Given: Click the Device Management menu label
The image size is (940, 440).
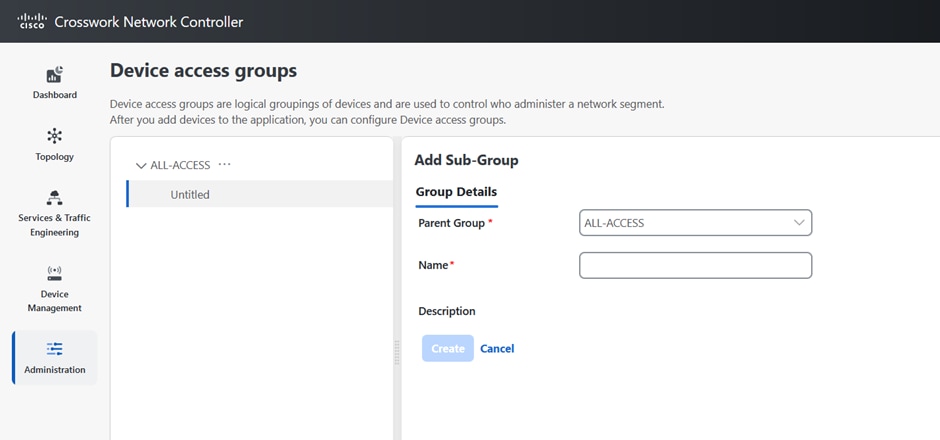Looking at the screenshot, I should click(55, 301).
